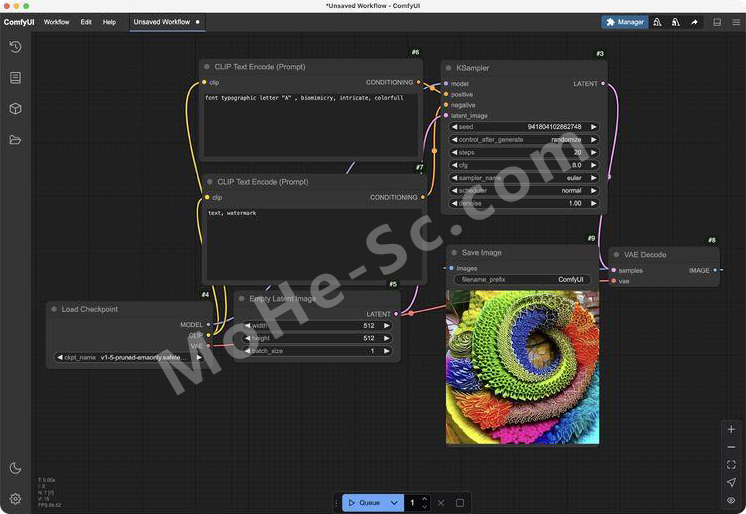
Task: Click the cfg value slider field
Action: [x=523, y=165]
